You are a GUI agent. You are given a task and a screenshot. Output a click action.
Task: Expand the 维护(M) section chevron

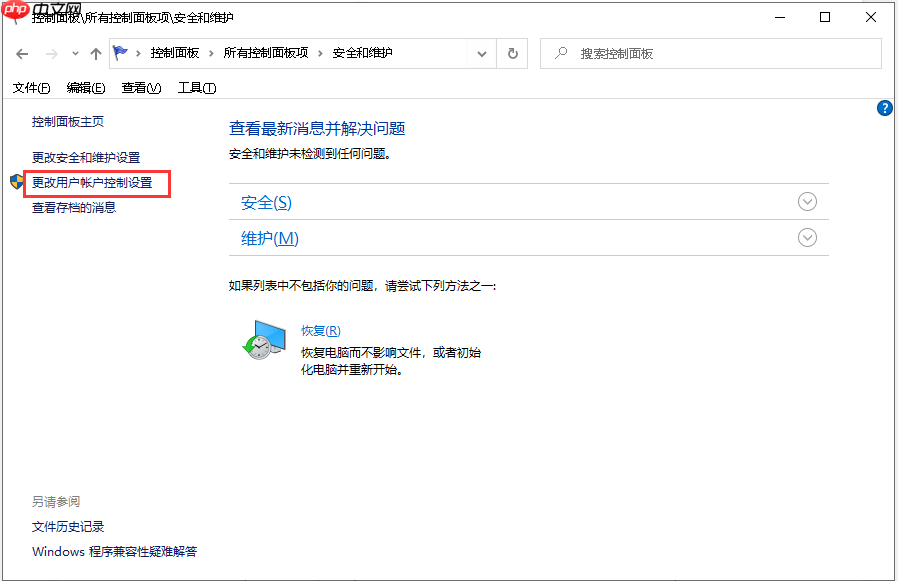(x=806, y=238)
